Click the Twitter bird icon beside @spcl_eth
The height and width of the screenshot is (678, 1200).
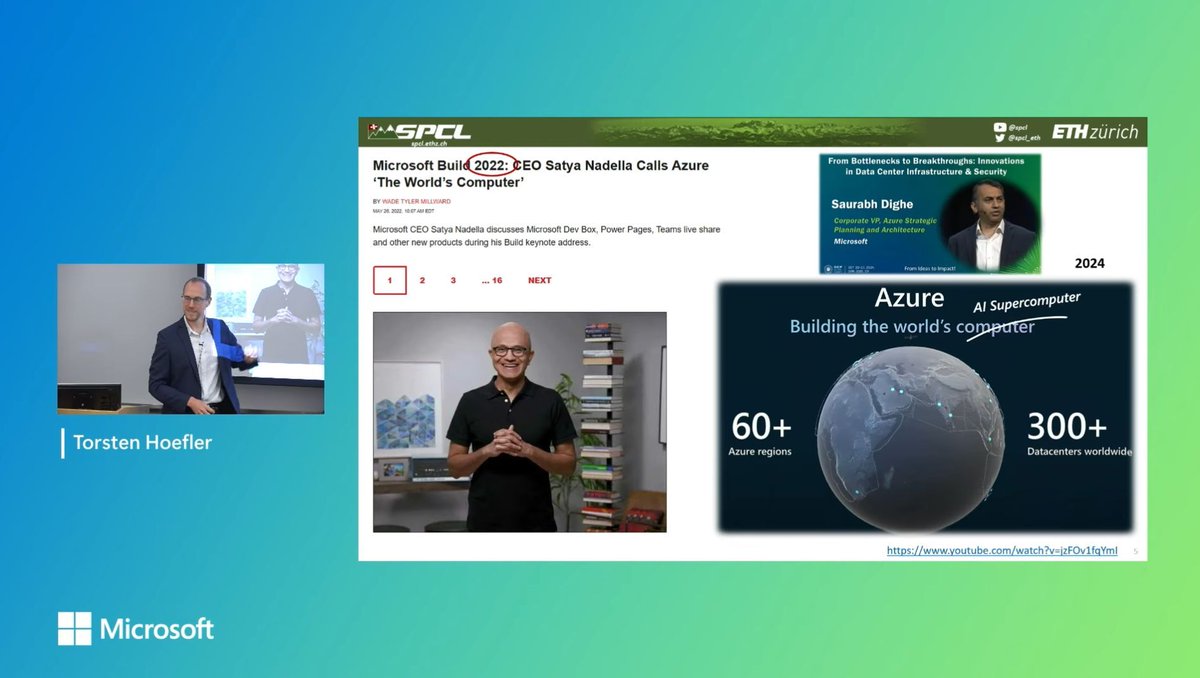point(1000,138)
